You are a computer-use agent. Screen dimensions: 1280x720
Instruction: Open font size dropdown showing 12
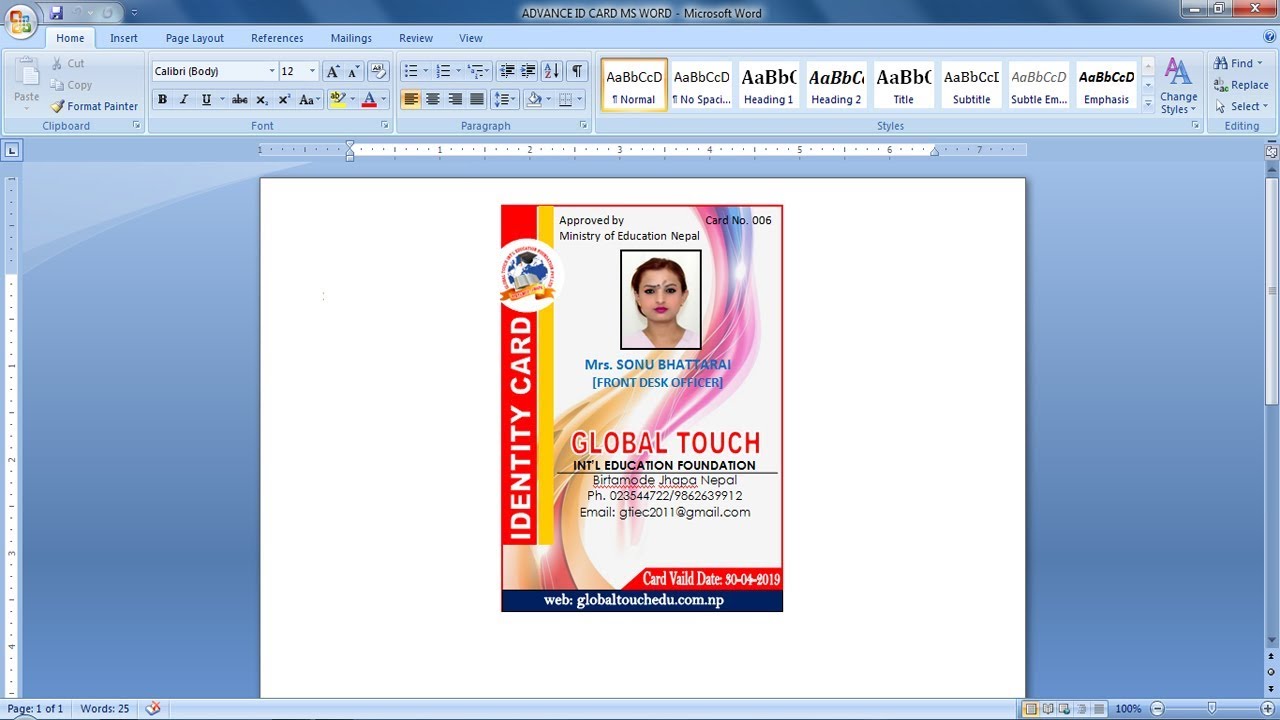[312, 71]
